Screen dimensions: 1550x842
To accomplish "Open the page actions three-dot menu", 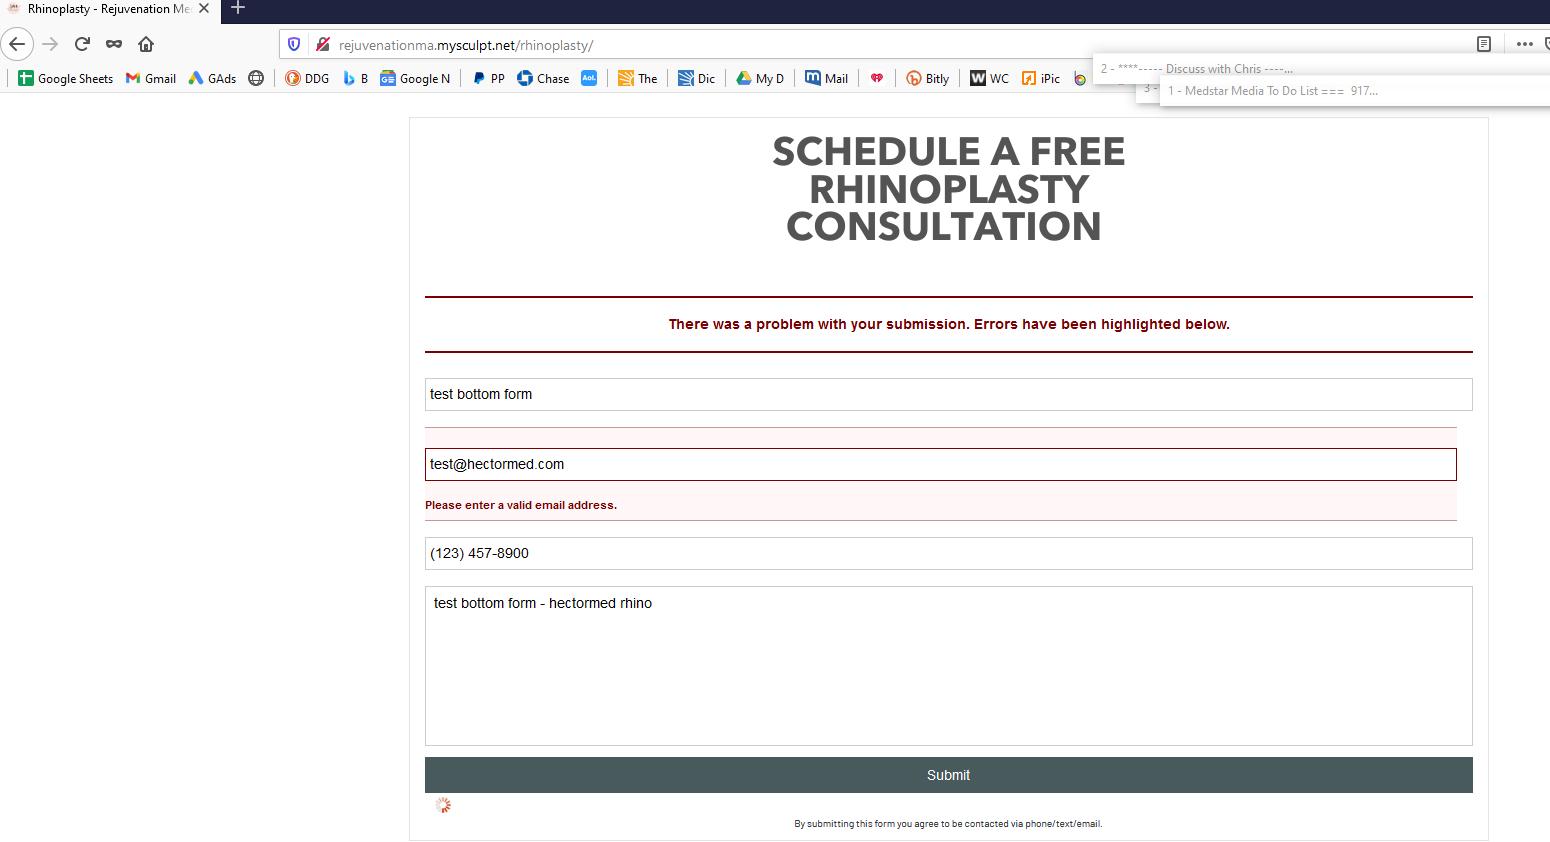I will (1524, 44).
